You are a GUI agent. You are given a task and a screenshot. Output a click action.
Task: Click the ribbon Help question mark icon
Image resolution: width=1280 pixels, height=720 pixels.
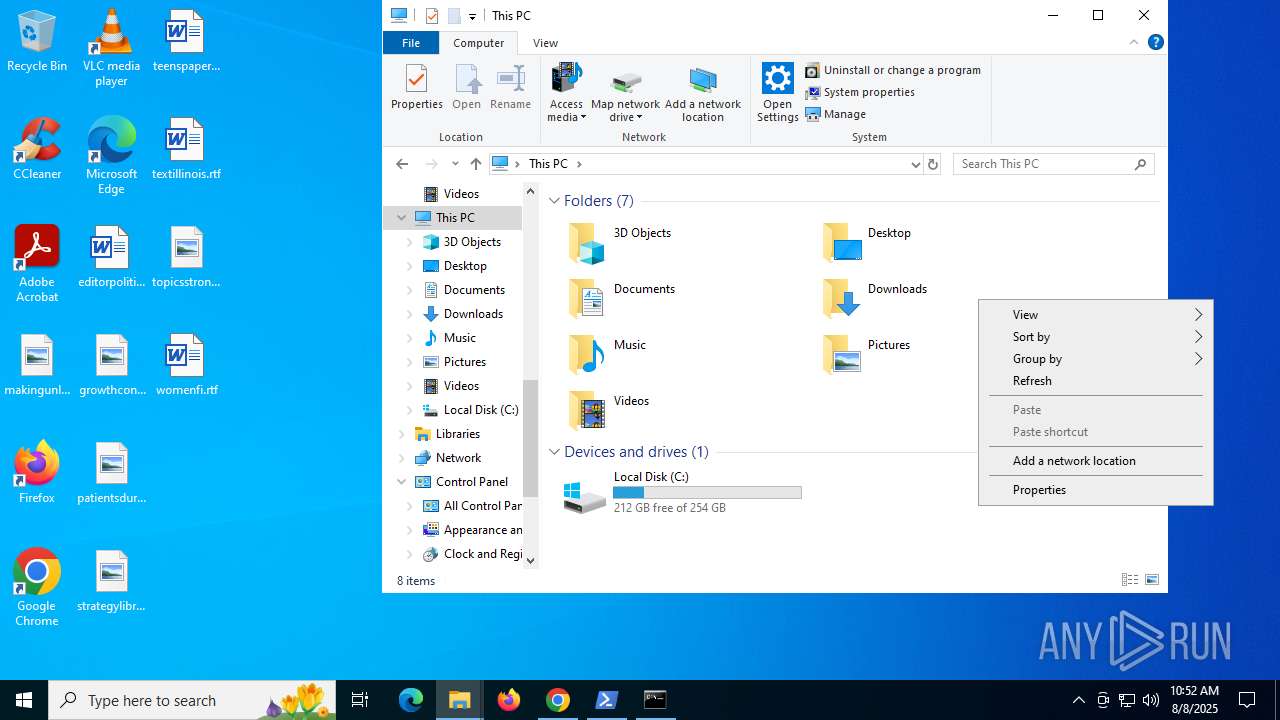pos(1156,42)
